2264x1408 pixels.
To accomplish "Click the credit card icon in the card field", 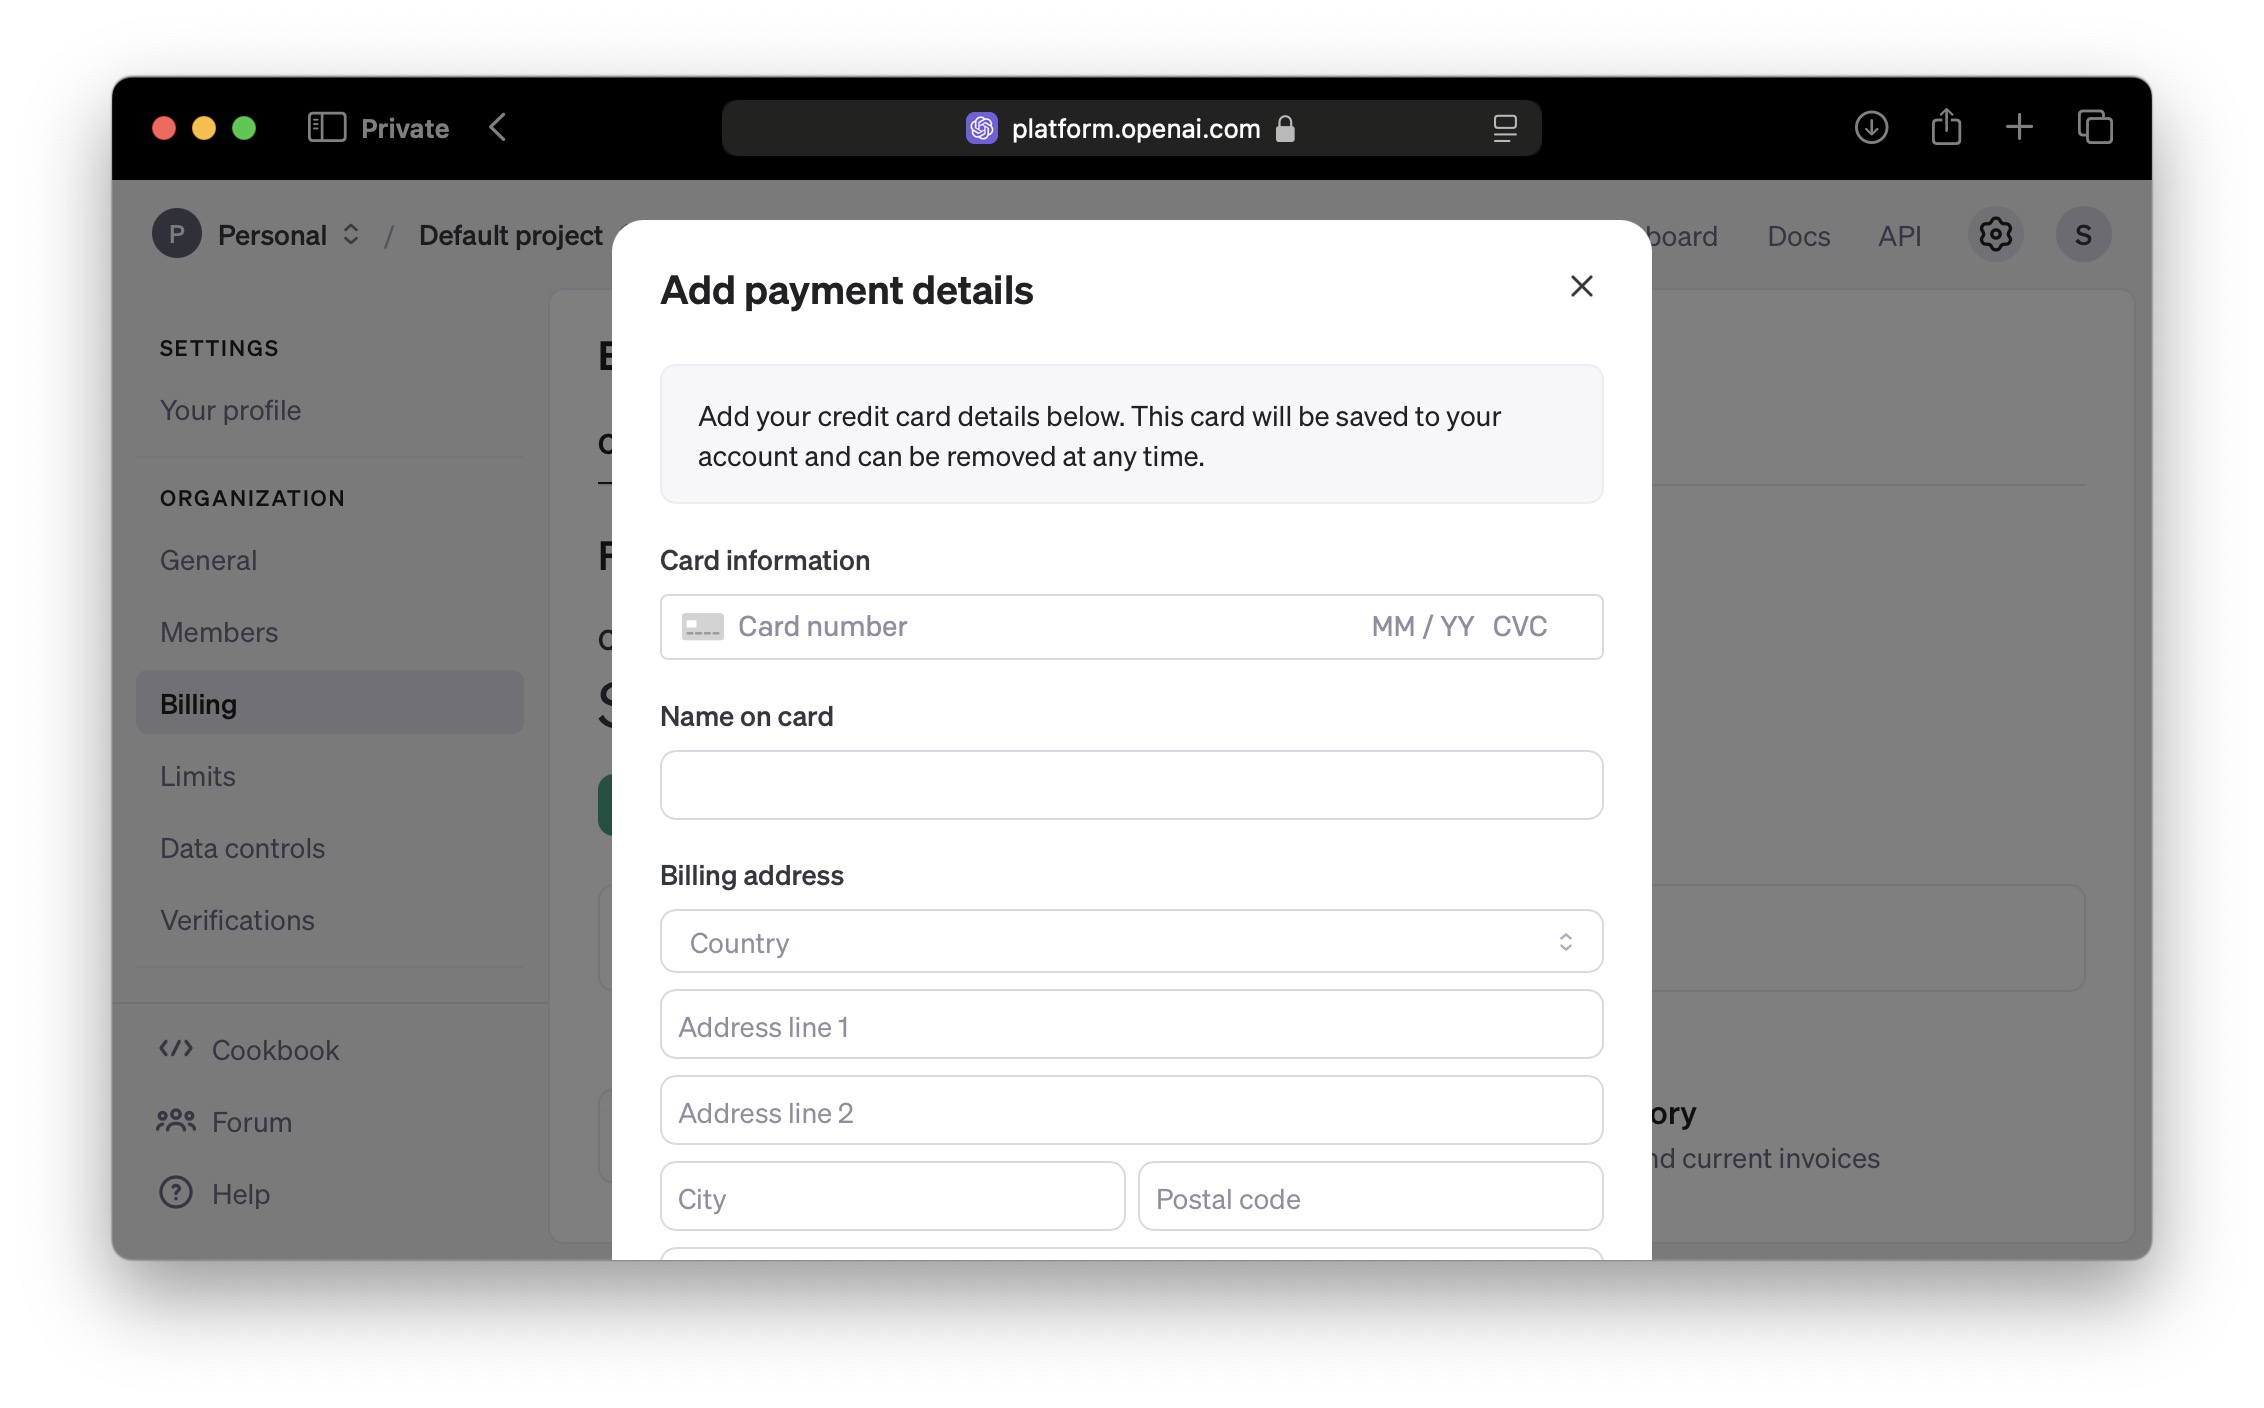I will [x=702, y=627].
